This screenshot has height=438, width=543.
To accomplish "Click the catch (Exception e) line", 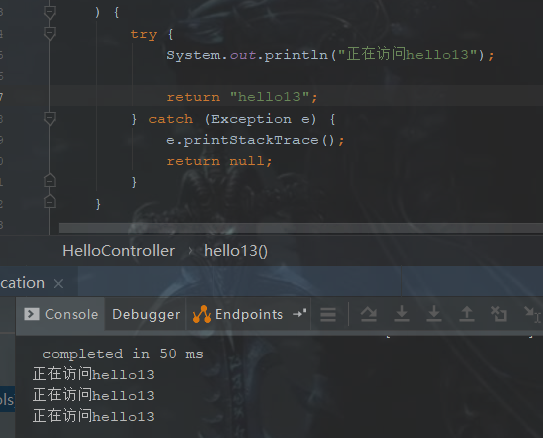I will point(233,119).
